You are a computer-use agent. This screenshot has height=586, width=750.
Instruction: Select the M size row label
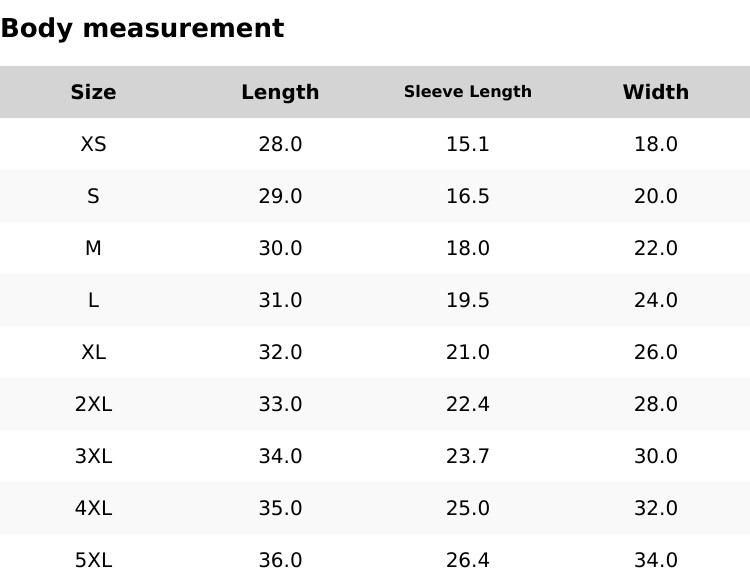pos(93,248)
